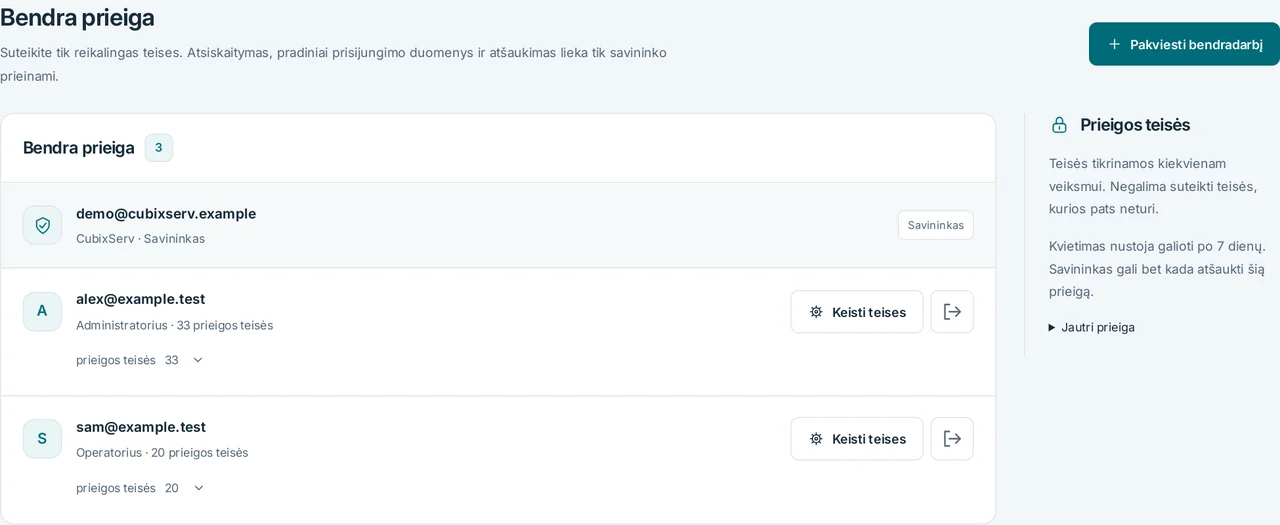Remove sam@example.test using the exit icon

click(x=952, y=439)
